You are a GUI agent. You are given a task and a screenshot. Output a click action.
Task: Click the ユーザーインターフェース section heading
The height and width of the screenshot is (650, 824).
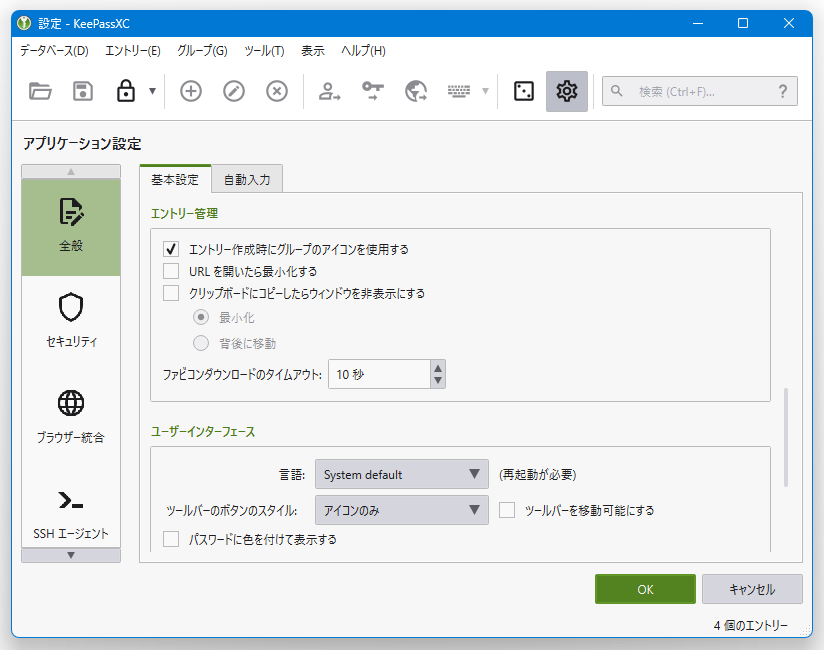point(203,431)
